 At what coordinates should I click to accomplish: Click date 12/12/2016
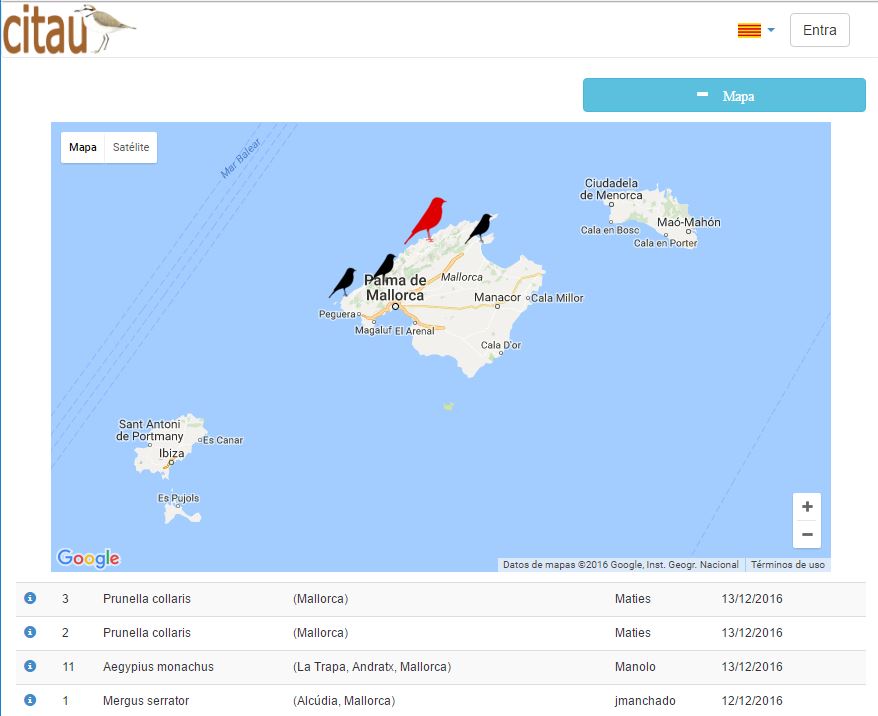(x=752, y=700)
